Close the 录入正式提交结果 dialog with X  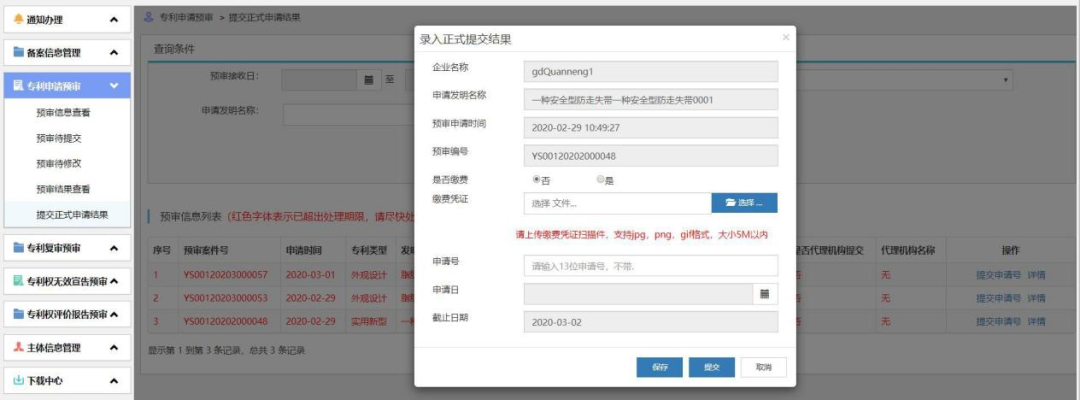point(785,37)
